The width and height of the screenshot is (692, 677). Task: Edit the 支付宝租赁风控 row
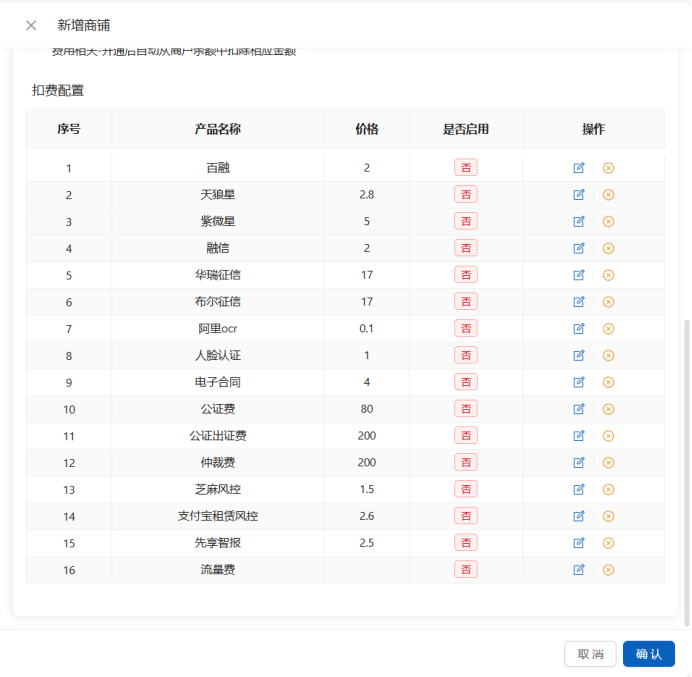point(579,516)
